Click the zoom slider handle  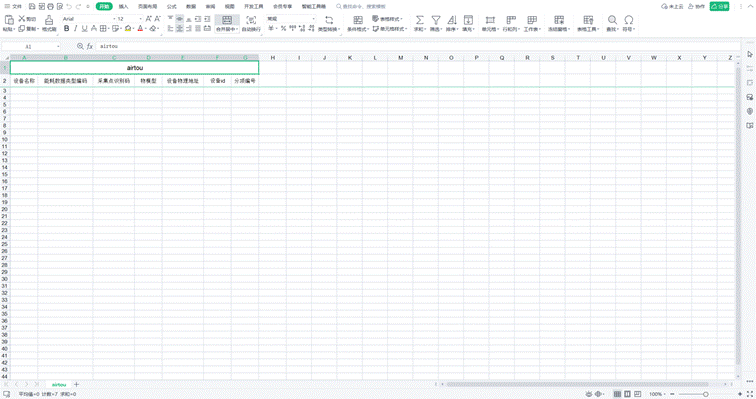point(706,394)
